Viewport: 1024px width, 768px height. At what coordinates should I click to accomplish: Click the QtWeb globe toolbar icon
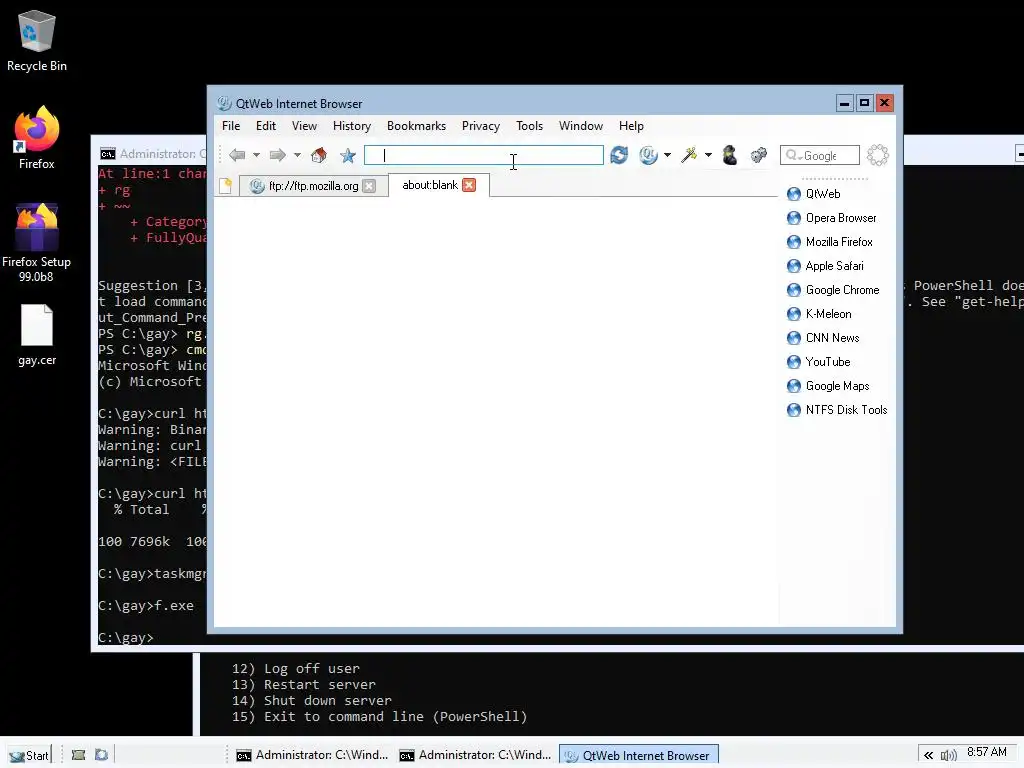648,155
